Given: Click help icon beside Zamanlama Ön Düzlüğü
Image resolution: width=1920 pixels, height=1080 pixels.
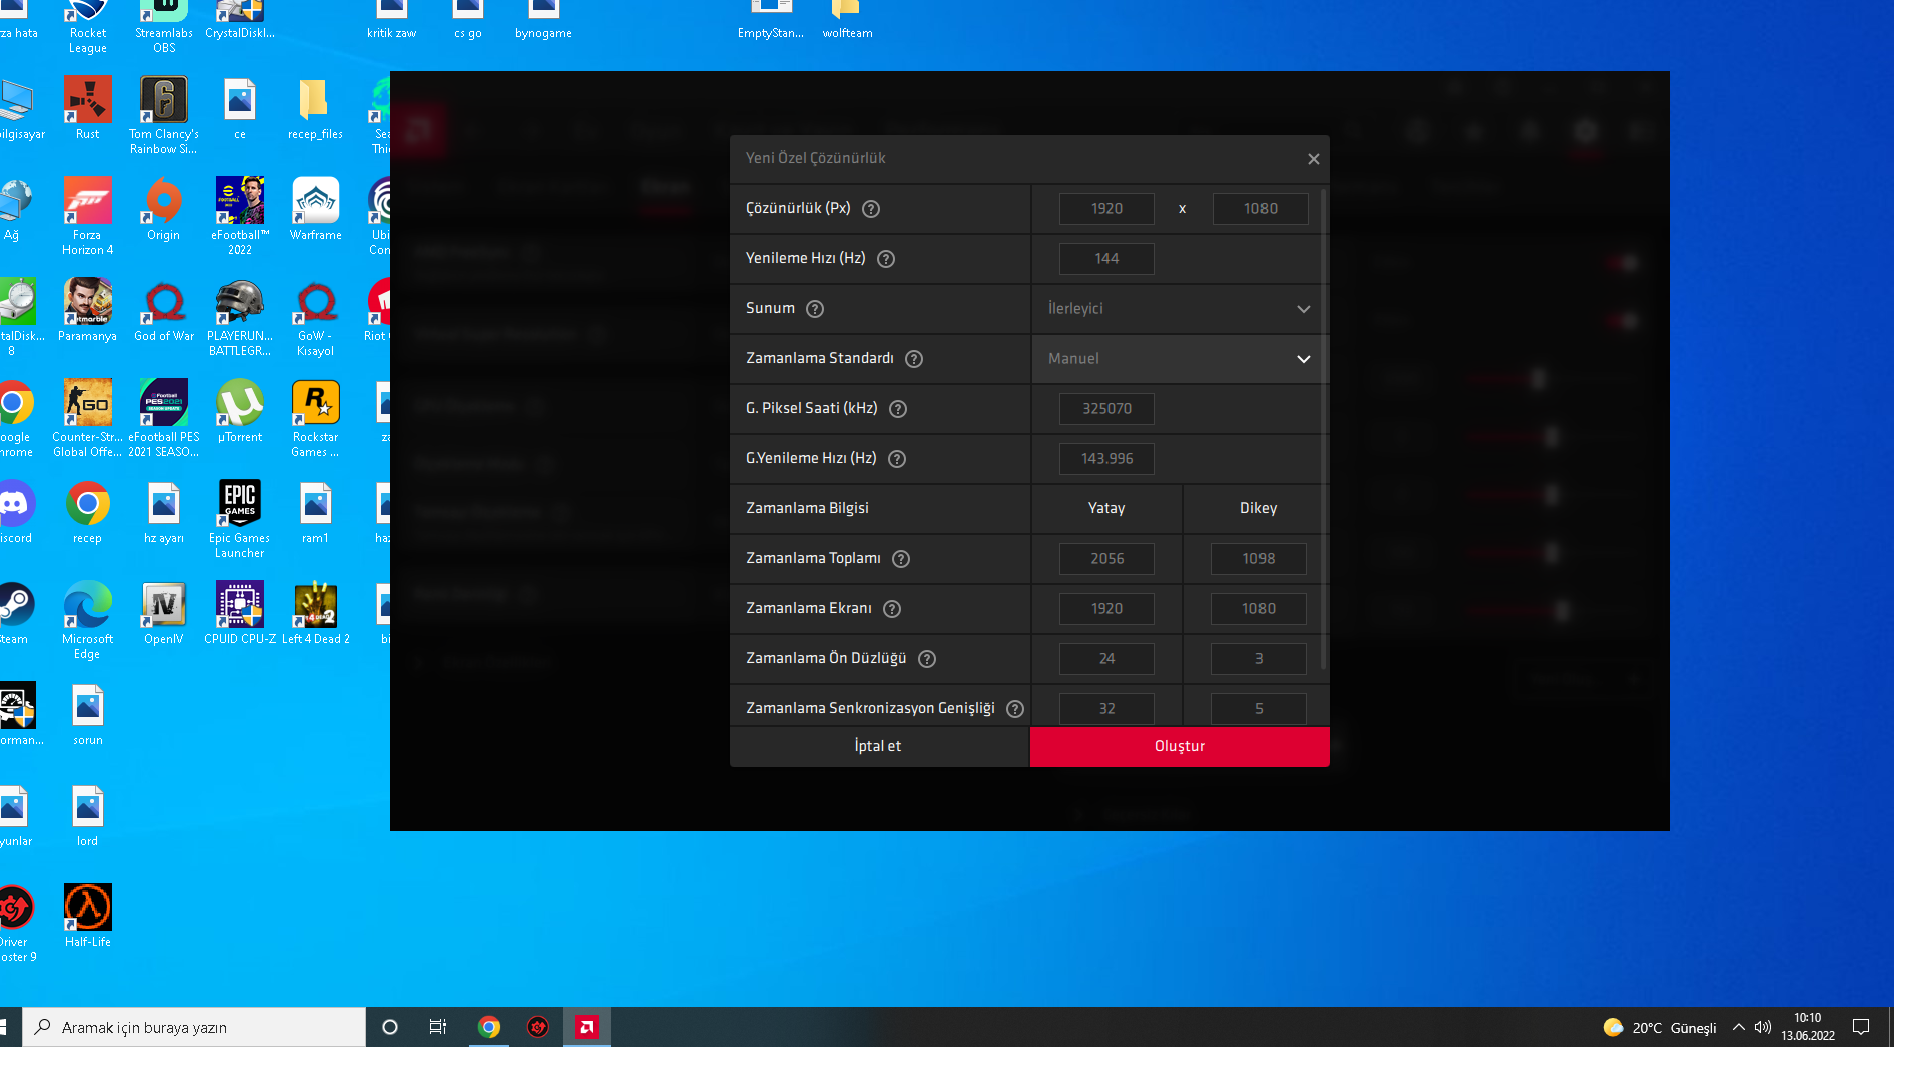Looking at the screenshot, I should click(927, 659).
